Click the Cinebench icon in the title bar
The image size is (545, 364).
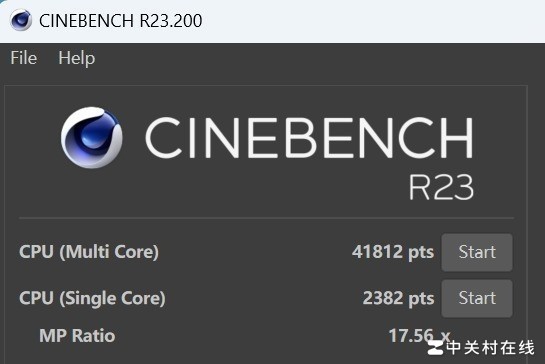point(21,20)
